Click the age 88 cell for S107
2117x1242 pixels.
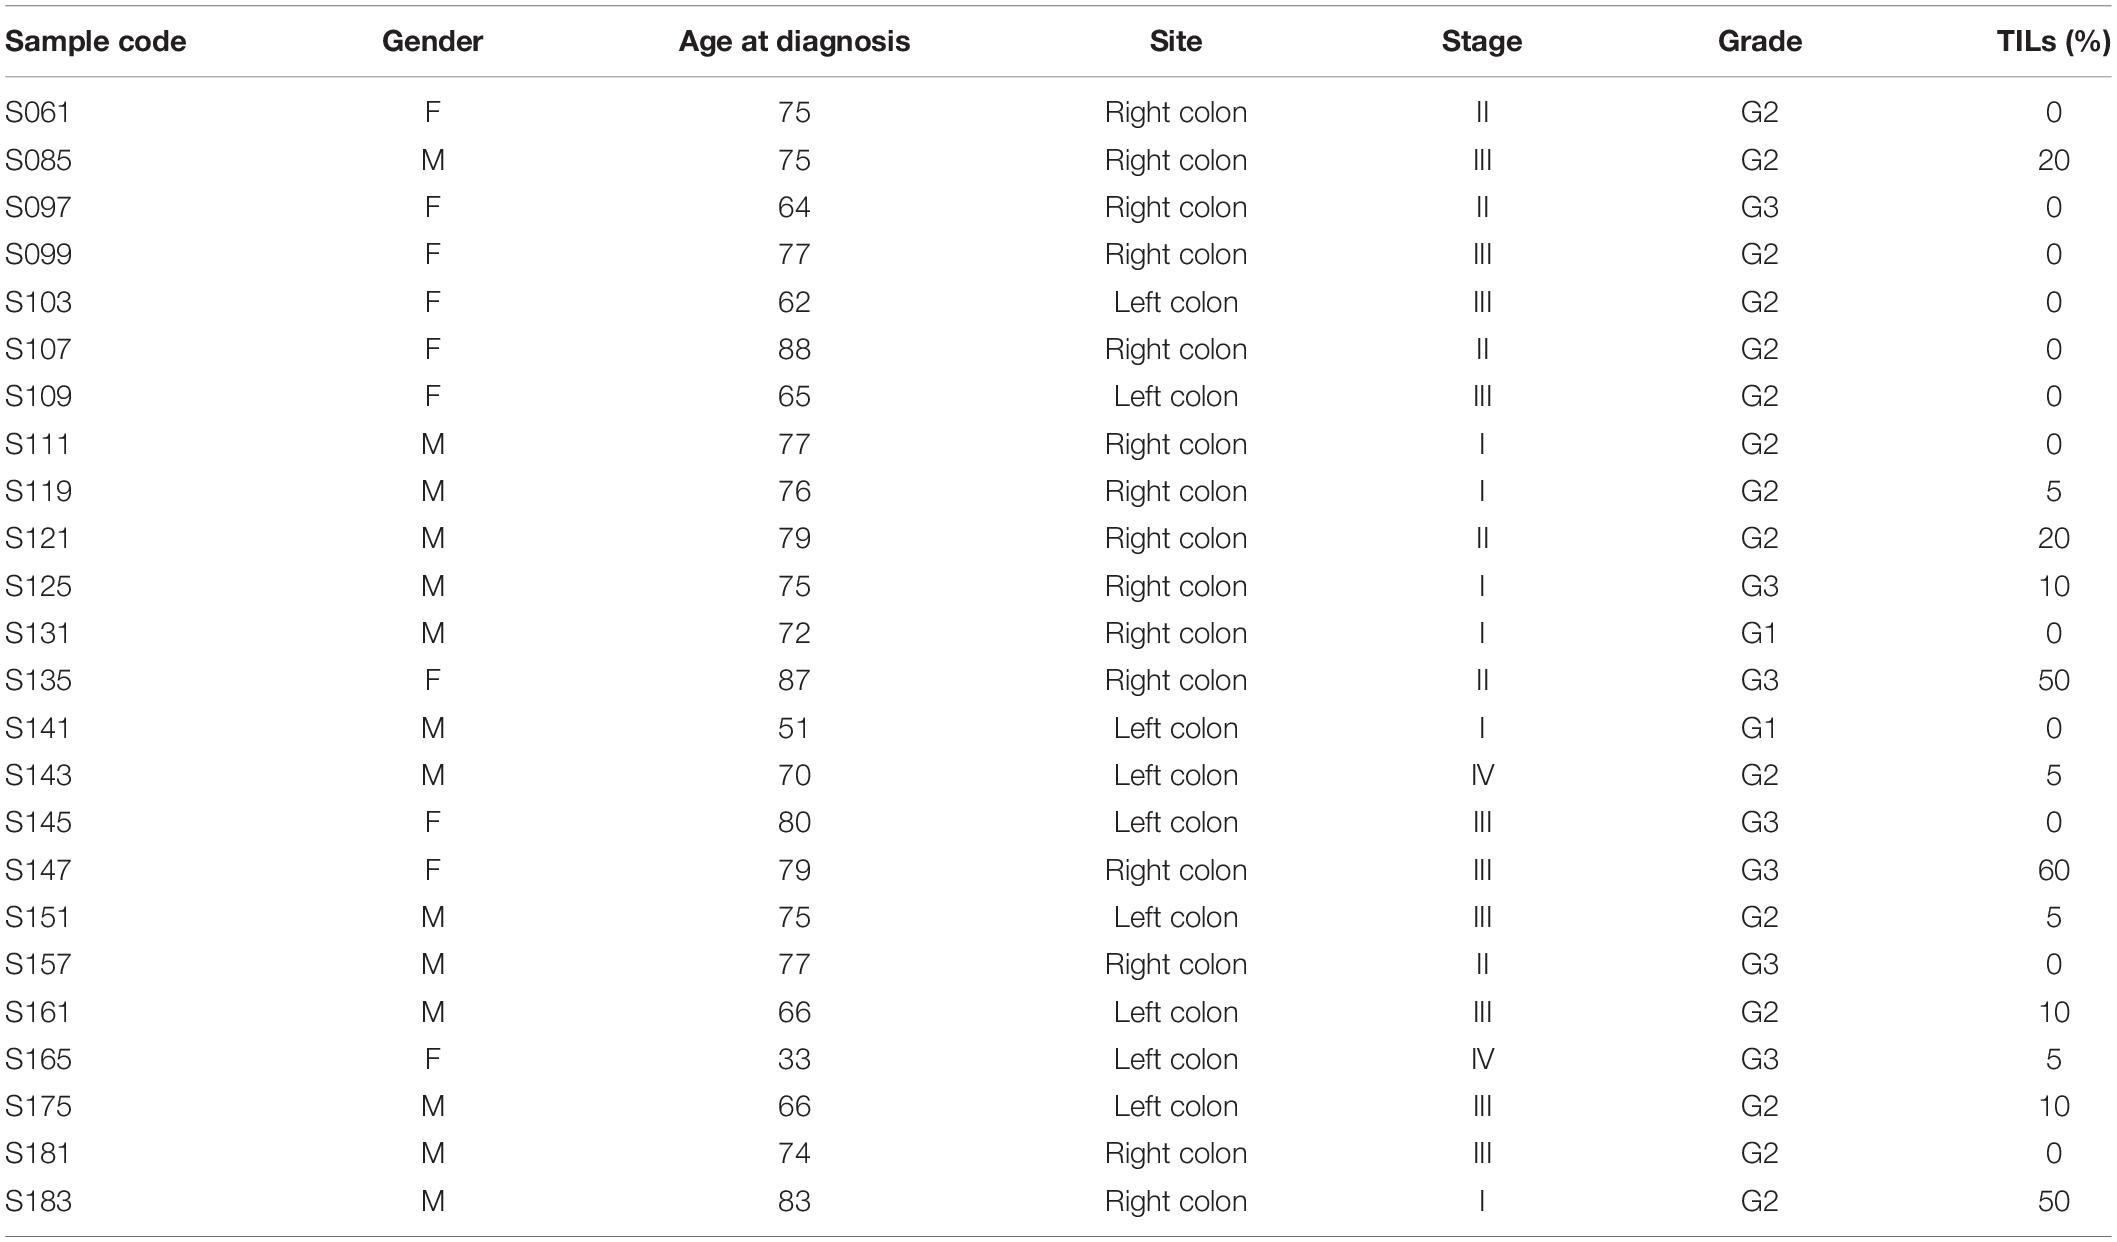coord(794,349)
